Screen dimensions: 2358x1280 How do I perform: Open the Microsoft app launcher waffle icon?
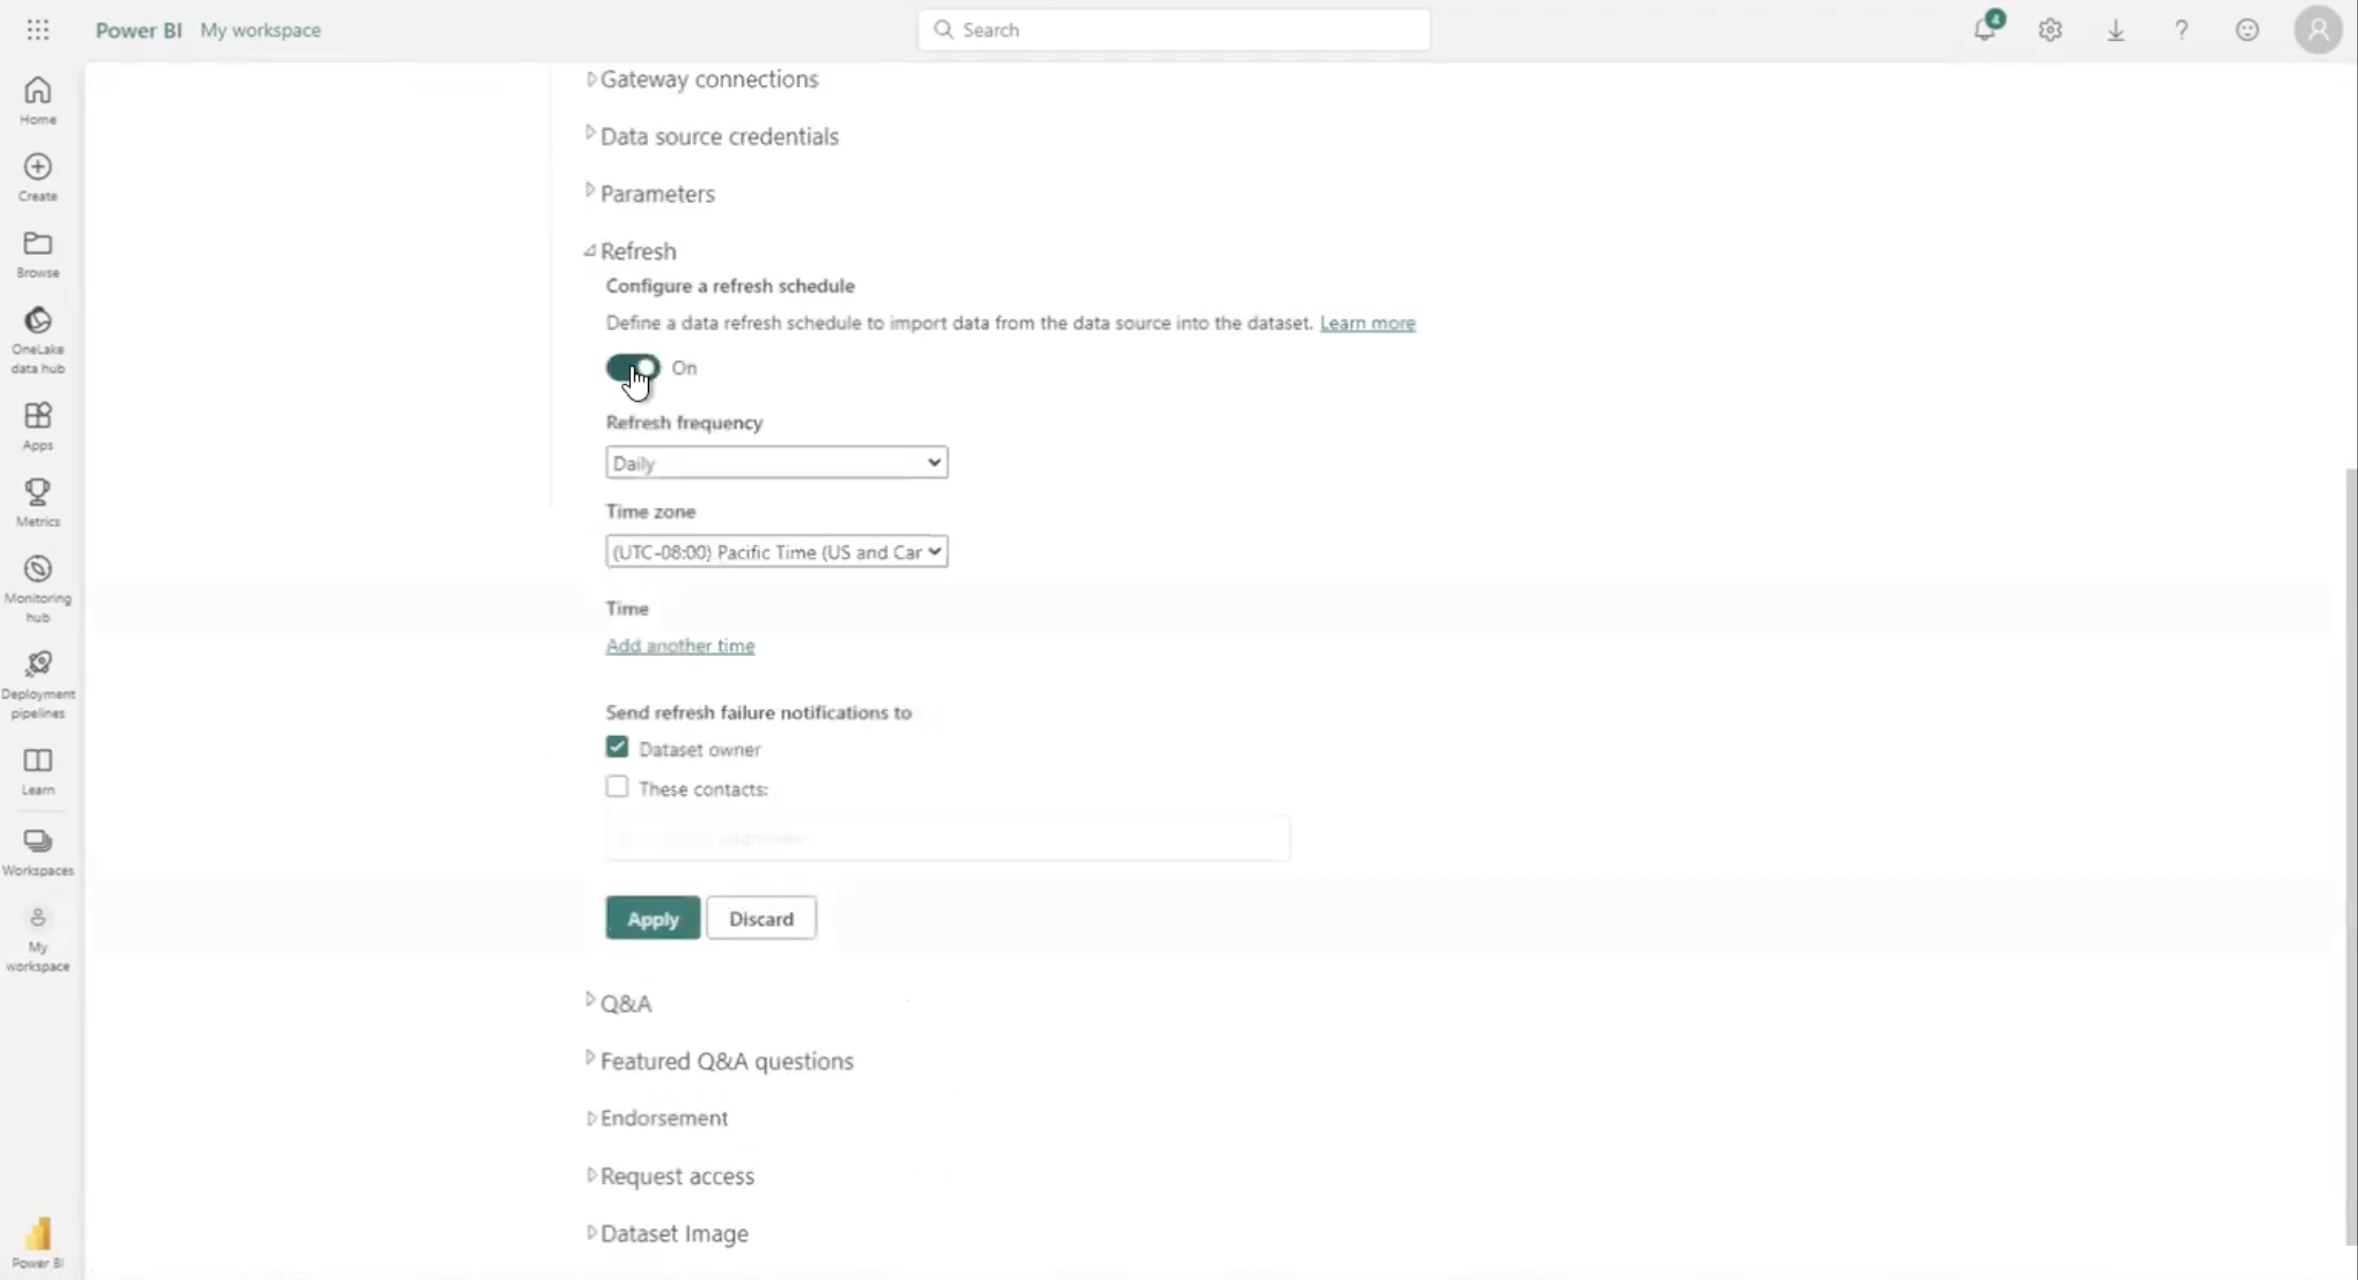(x=38, y=29)
